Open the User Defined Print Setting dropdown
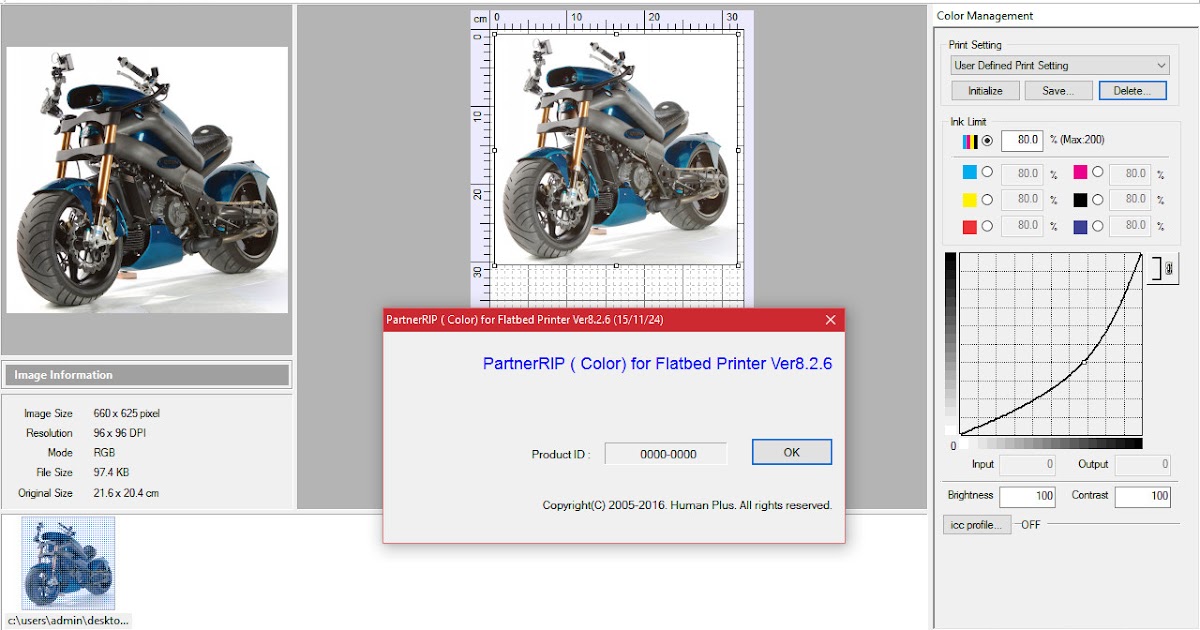 pyautogui.click(x=1060, y=65)
